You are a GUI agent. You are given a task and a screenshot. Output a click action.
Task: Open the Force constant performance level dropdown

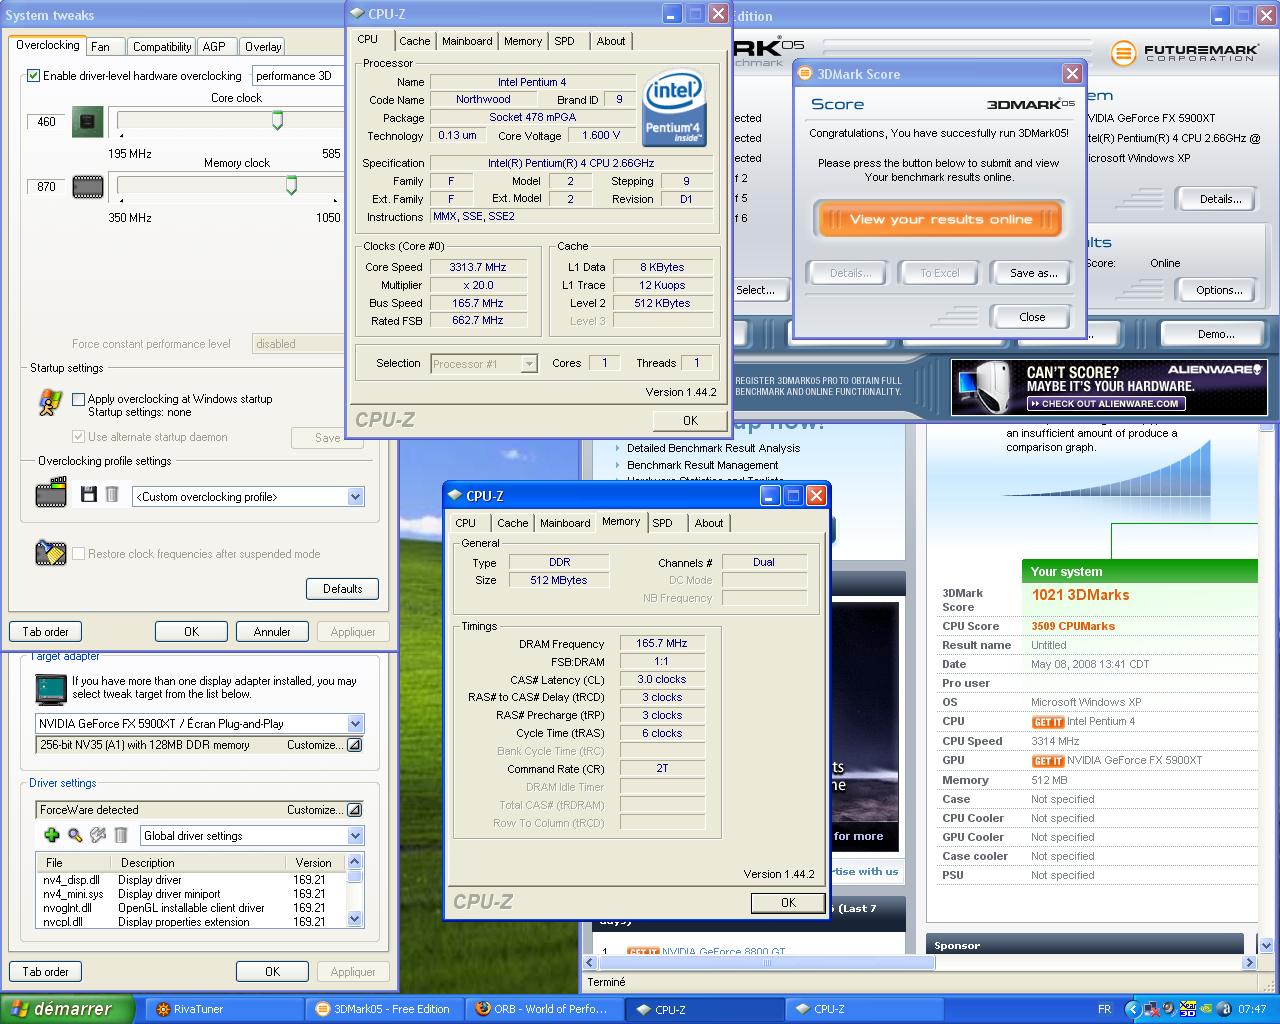point(297,344)
